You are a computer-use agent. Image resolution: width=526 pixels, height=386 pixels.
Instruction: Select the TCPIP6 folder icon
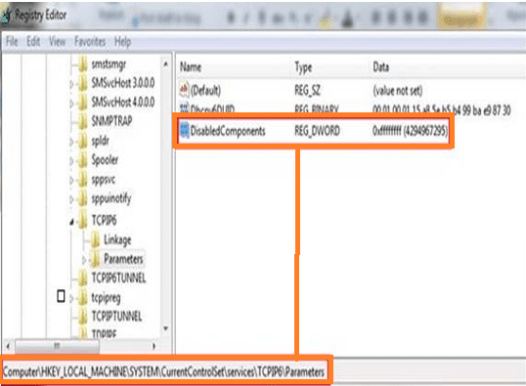pyautogui.click(x=83, y=220)
